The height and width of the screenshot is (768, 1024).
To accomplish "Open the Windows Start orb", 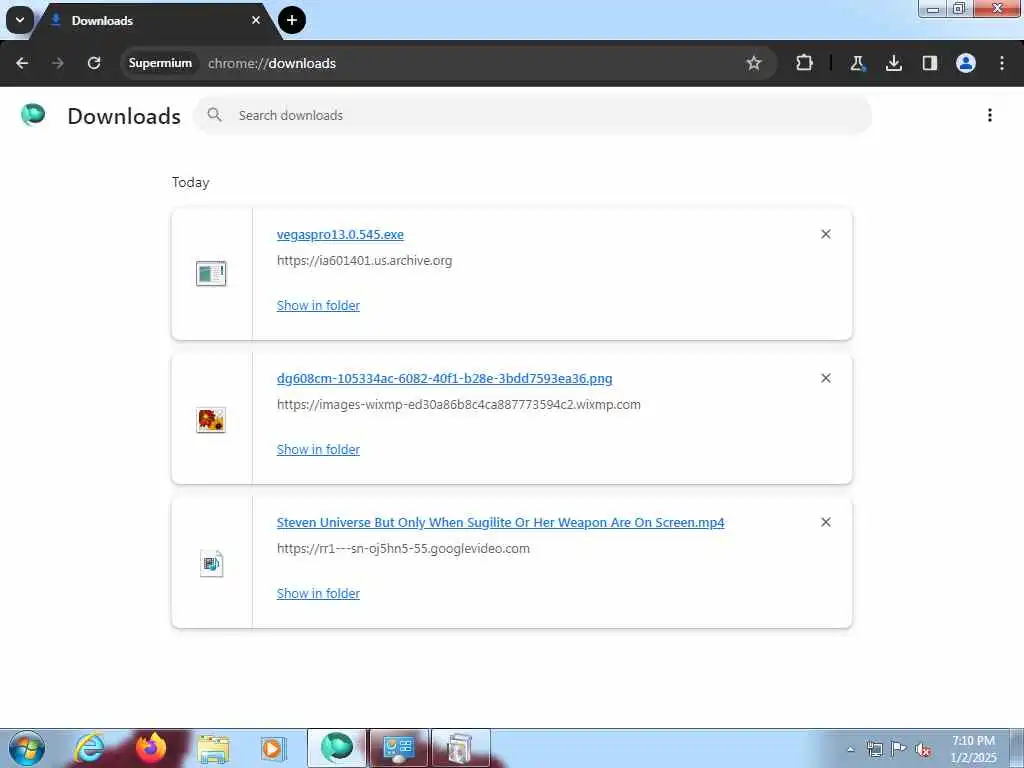I will coord(27,748).
